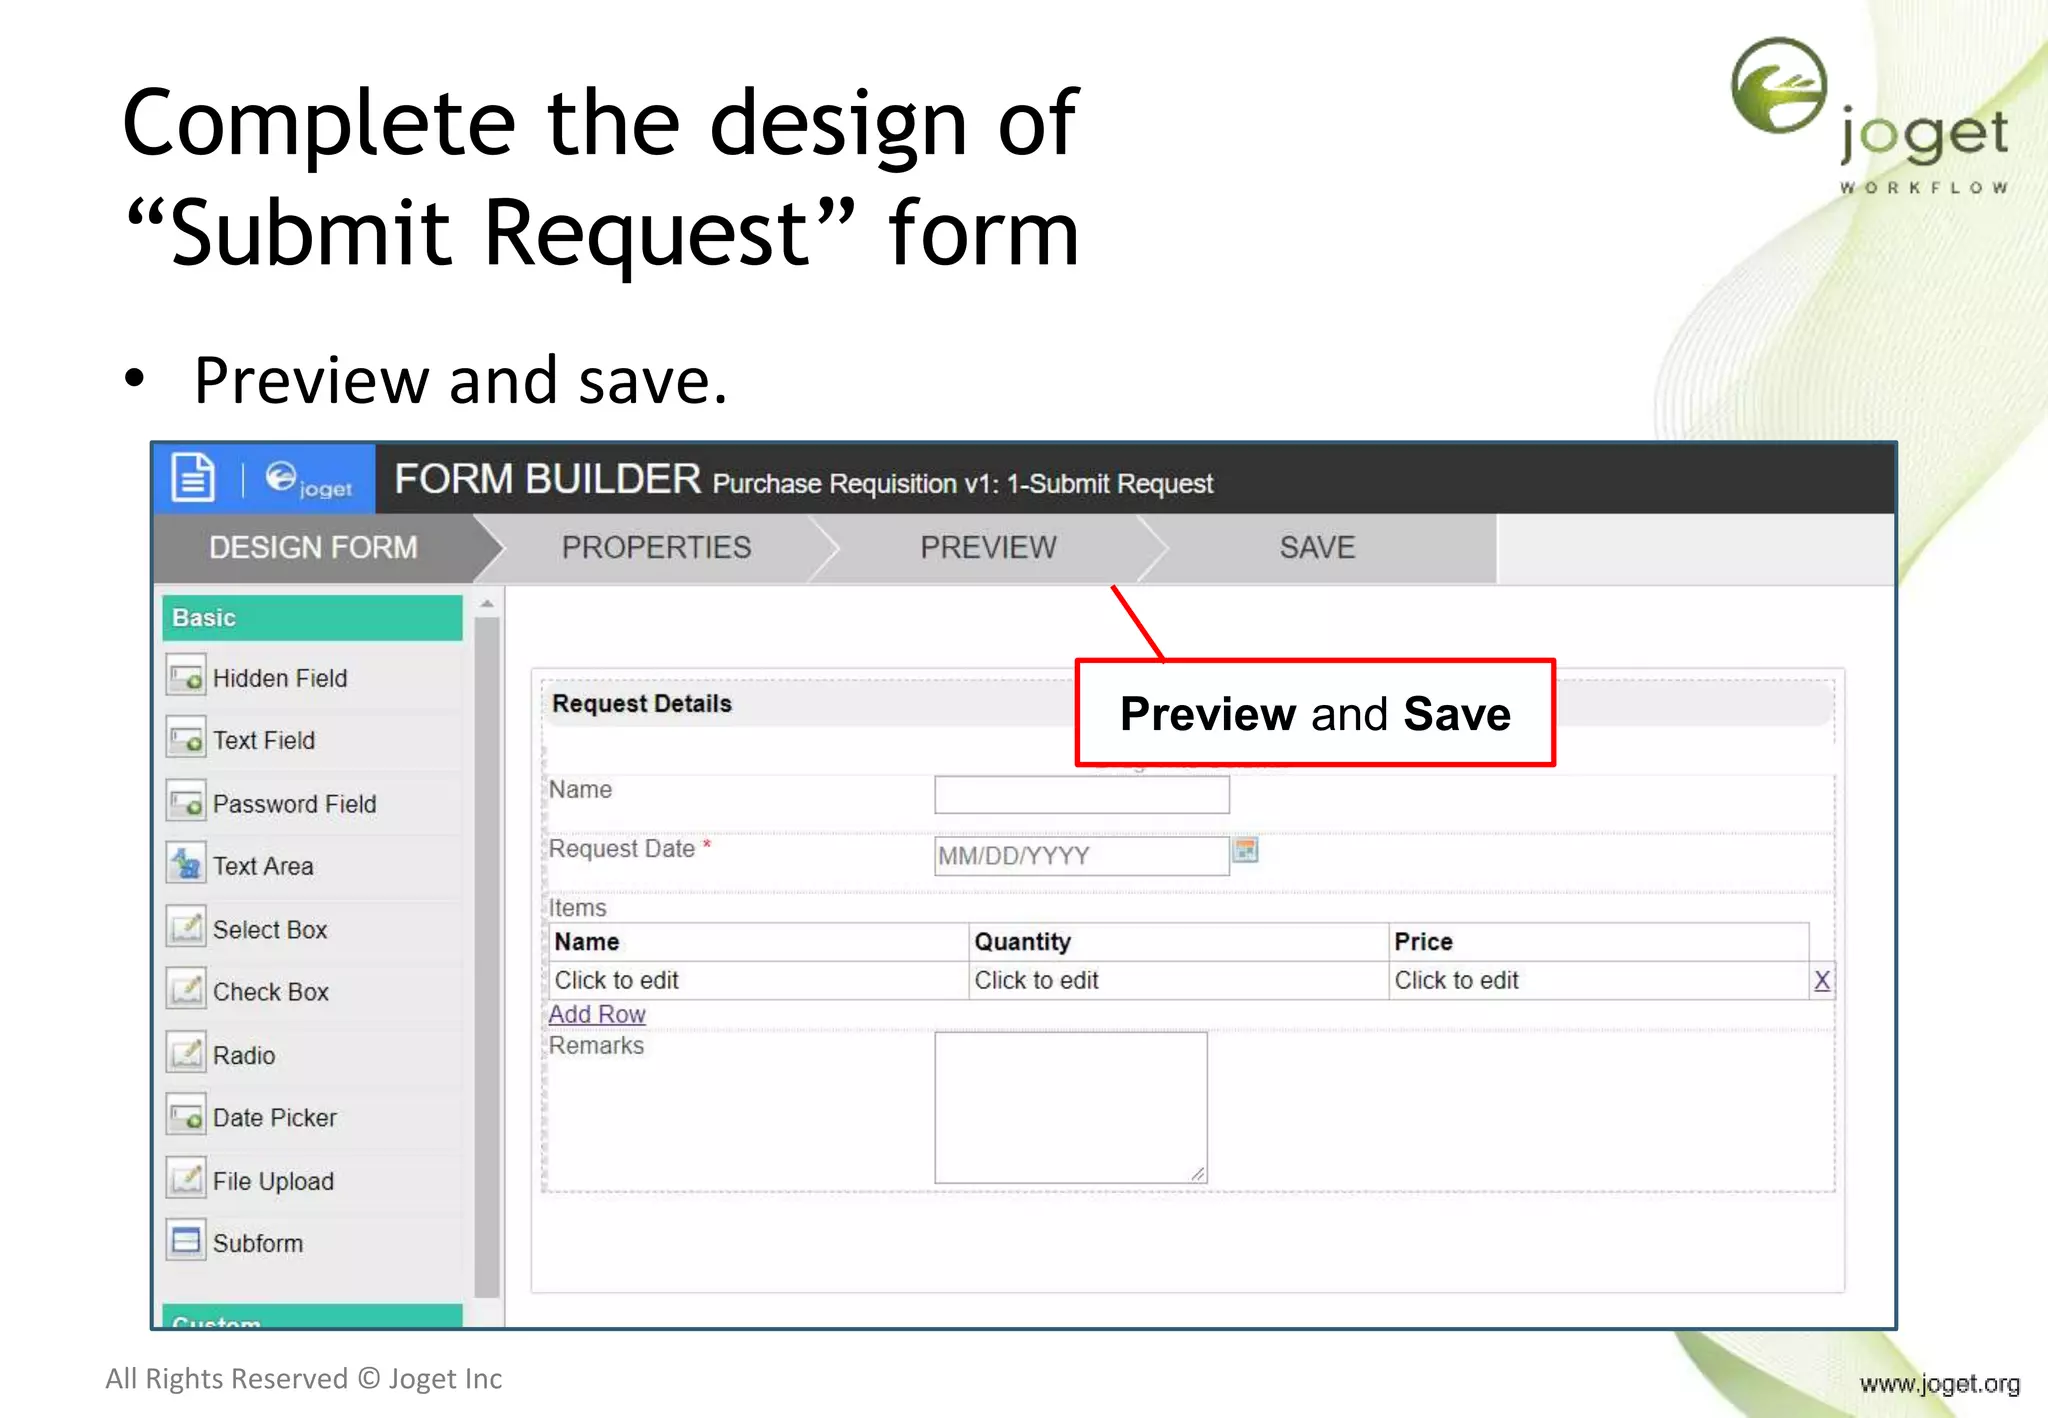
Task: Select the Text Field palette icon
Action: click(186, 739)
